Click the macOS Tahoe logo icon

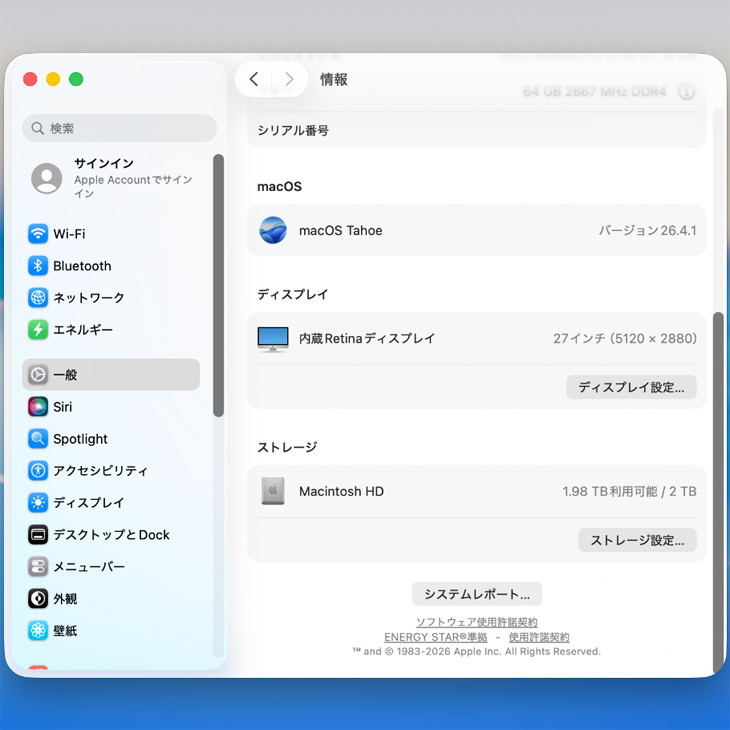pos(273,230)
